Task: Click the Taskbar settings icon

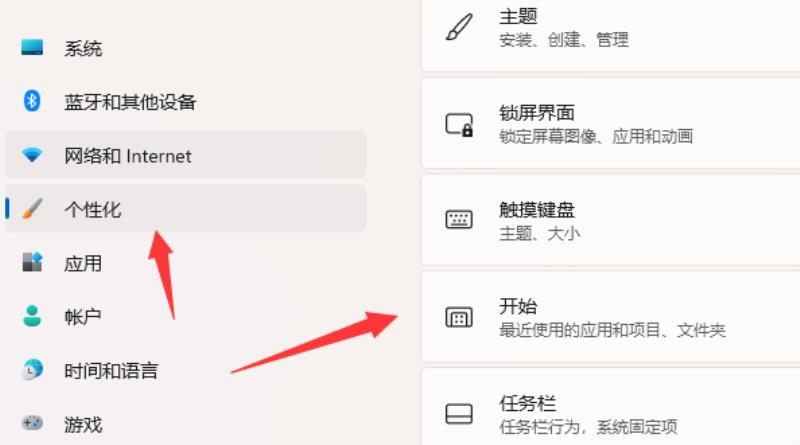Action: (459, 414)
